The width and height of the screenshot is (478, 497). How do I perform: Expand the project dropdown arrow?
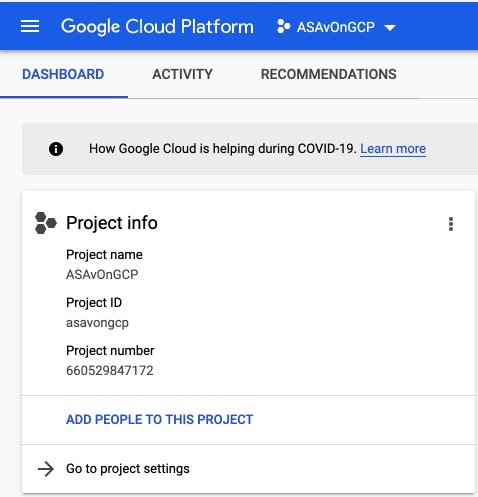(390, 27)
